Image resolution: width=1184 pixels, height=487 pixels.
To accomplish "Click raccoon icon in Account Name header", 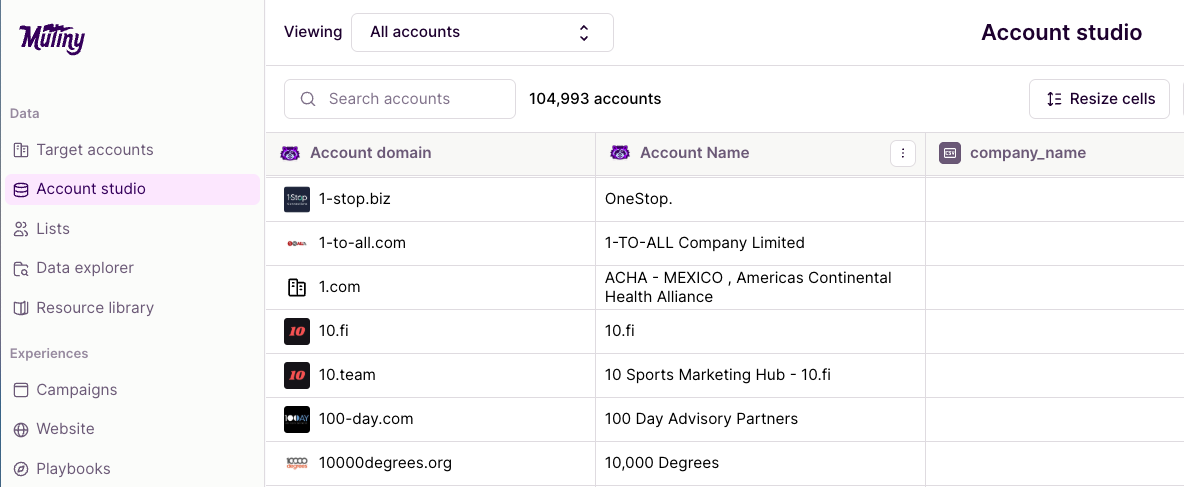I will (620, 153).
